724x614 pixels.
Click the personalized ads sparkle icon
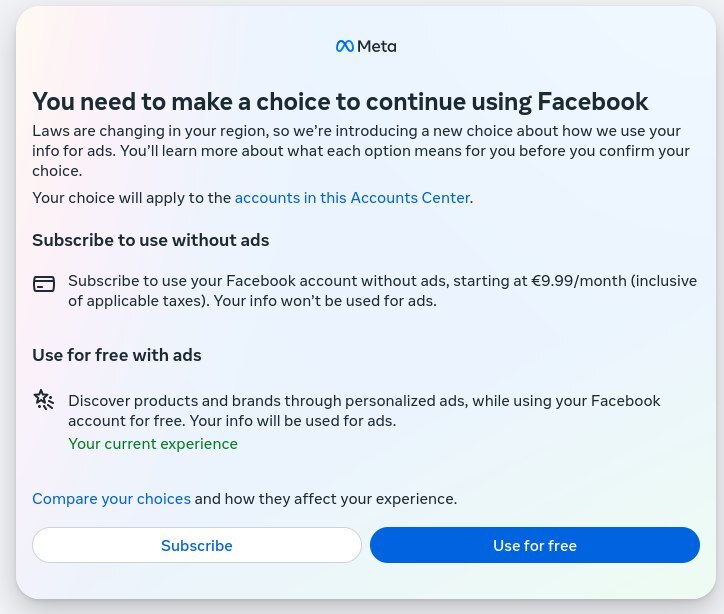[x=44, y=401]
